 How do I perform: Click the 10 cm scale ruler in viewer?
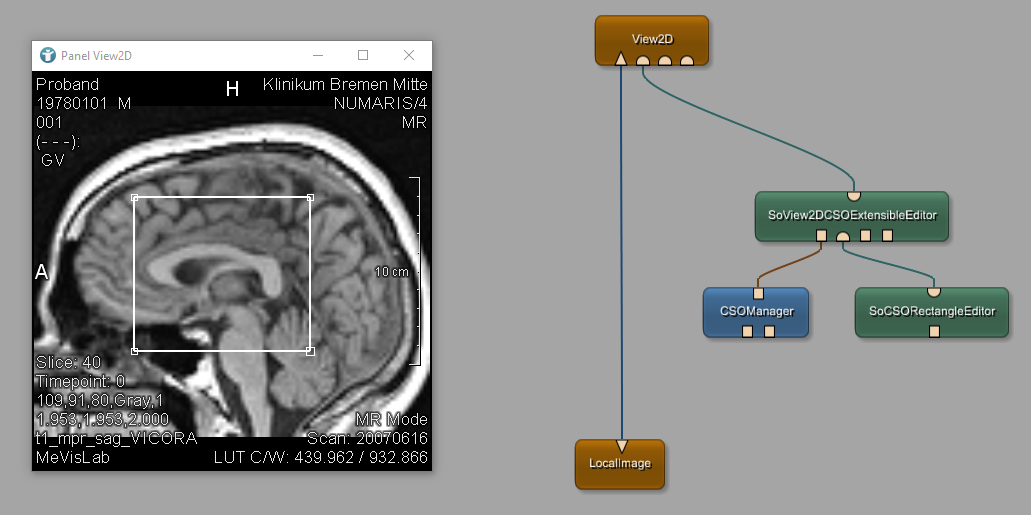pos(416,271)
